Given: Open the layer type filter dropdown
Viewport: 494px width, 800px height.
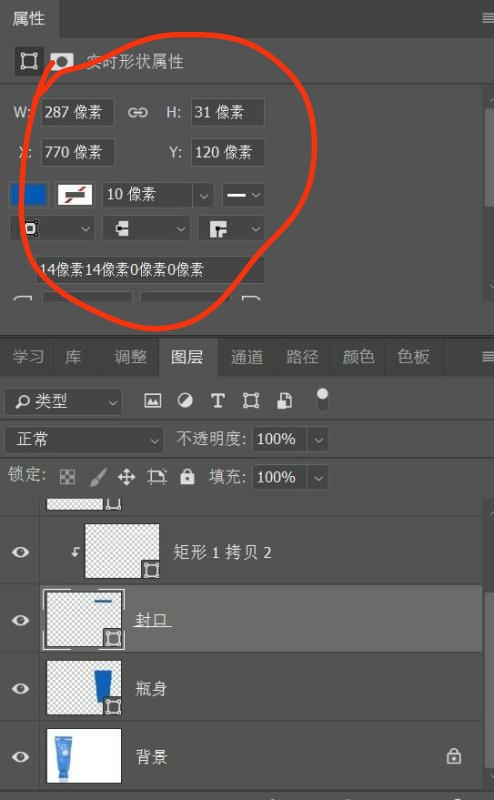Looking at the screenshot, I should (x=63, y=402).
